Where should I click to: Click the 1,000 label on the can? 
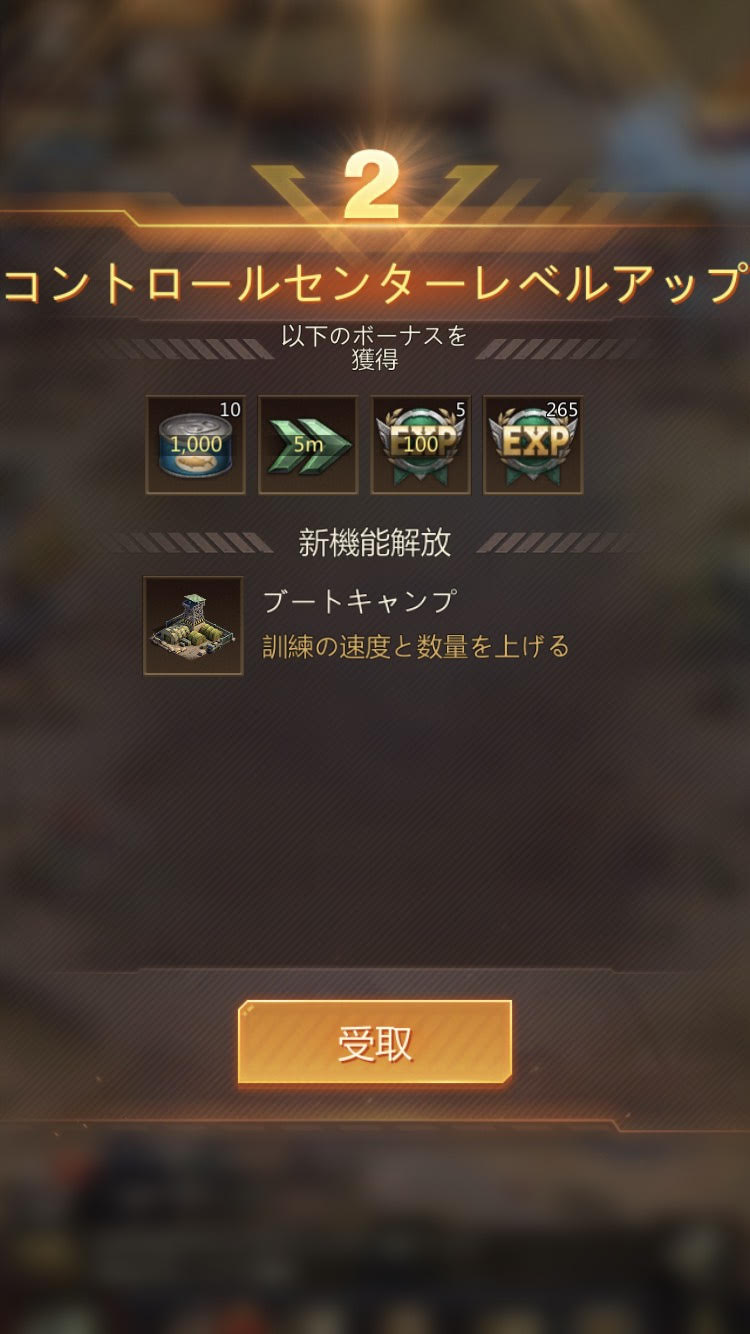(x=196, y=445)
